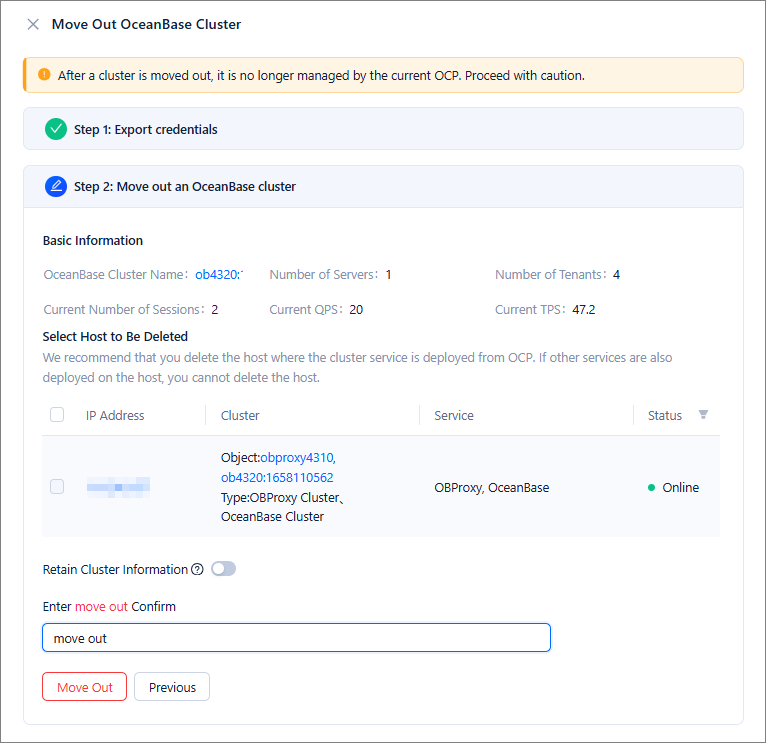Open the obproxy4310 cluster link

[298, 457]
